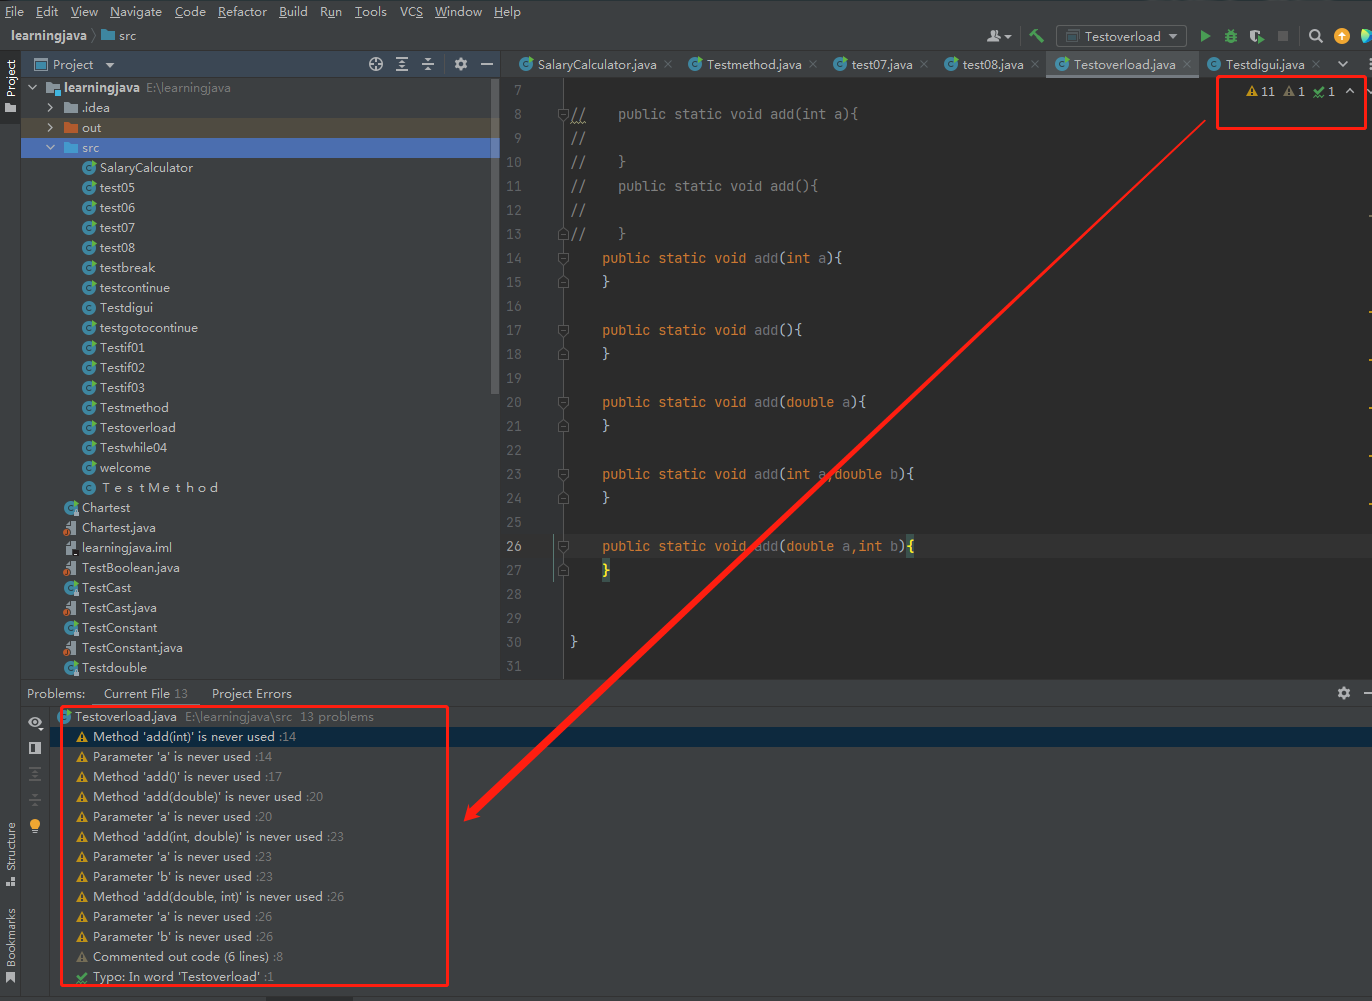Screen dimensions: 1372x1001
Task: Open the Project tool window strip button
Action: 11,85
